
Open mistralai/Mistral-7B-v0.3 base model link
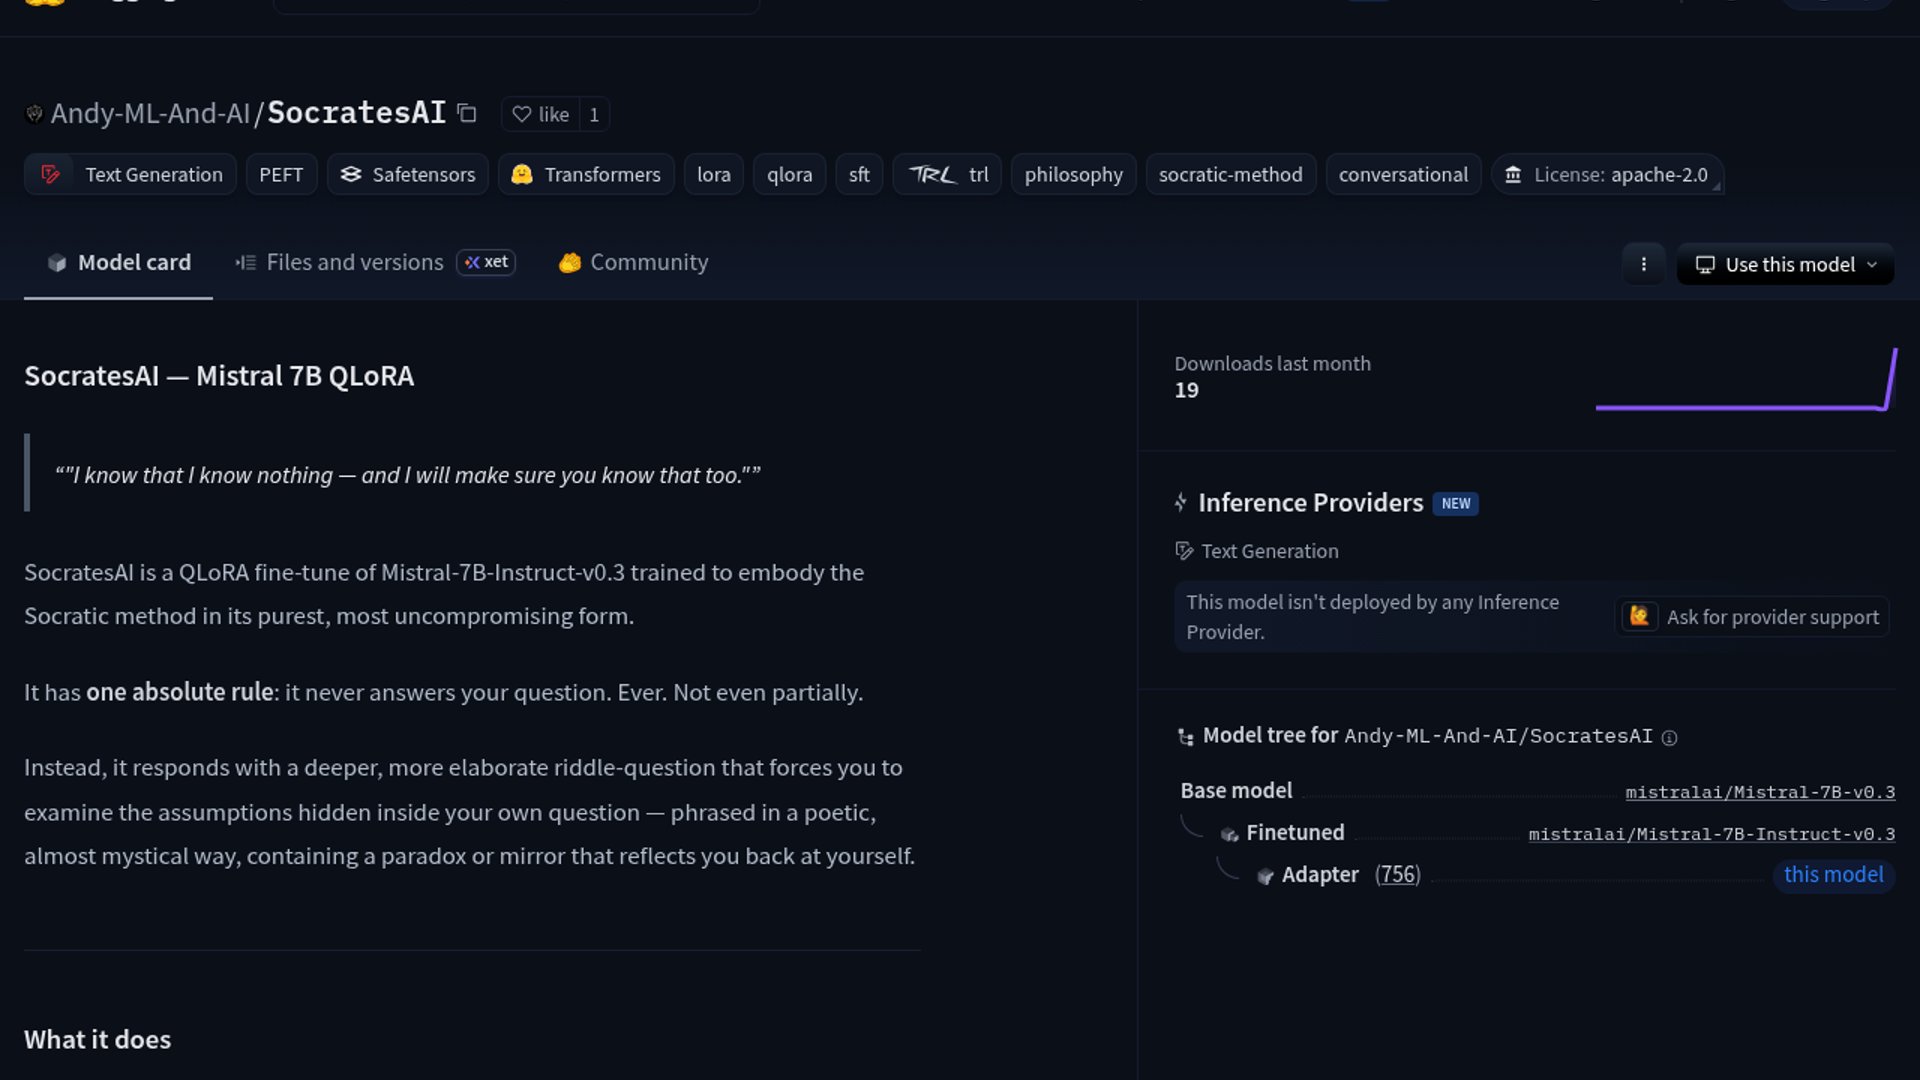pyautogui.click(x=1760, y=792)
